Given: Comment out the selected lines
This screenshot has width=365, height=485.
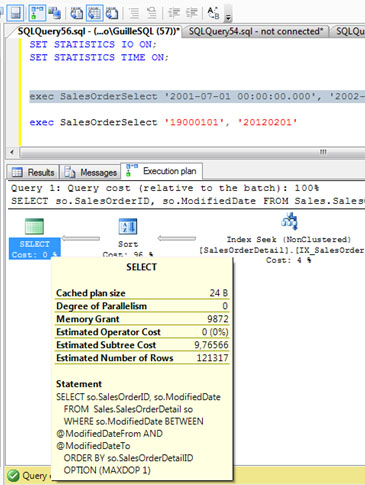Looking at the screenshot, I should 134,13.
